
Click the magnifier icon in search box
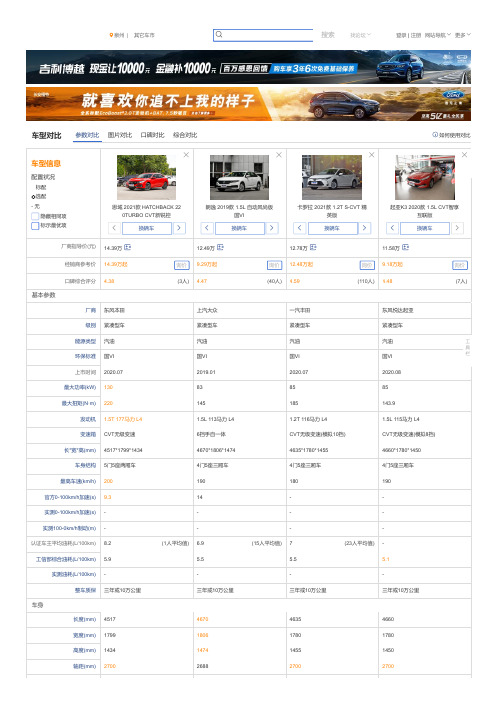click(x=219, y=35)
